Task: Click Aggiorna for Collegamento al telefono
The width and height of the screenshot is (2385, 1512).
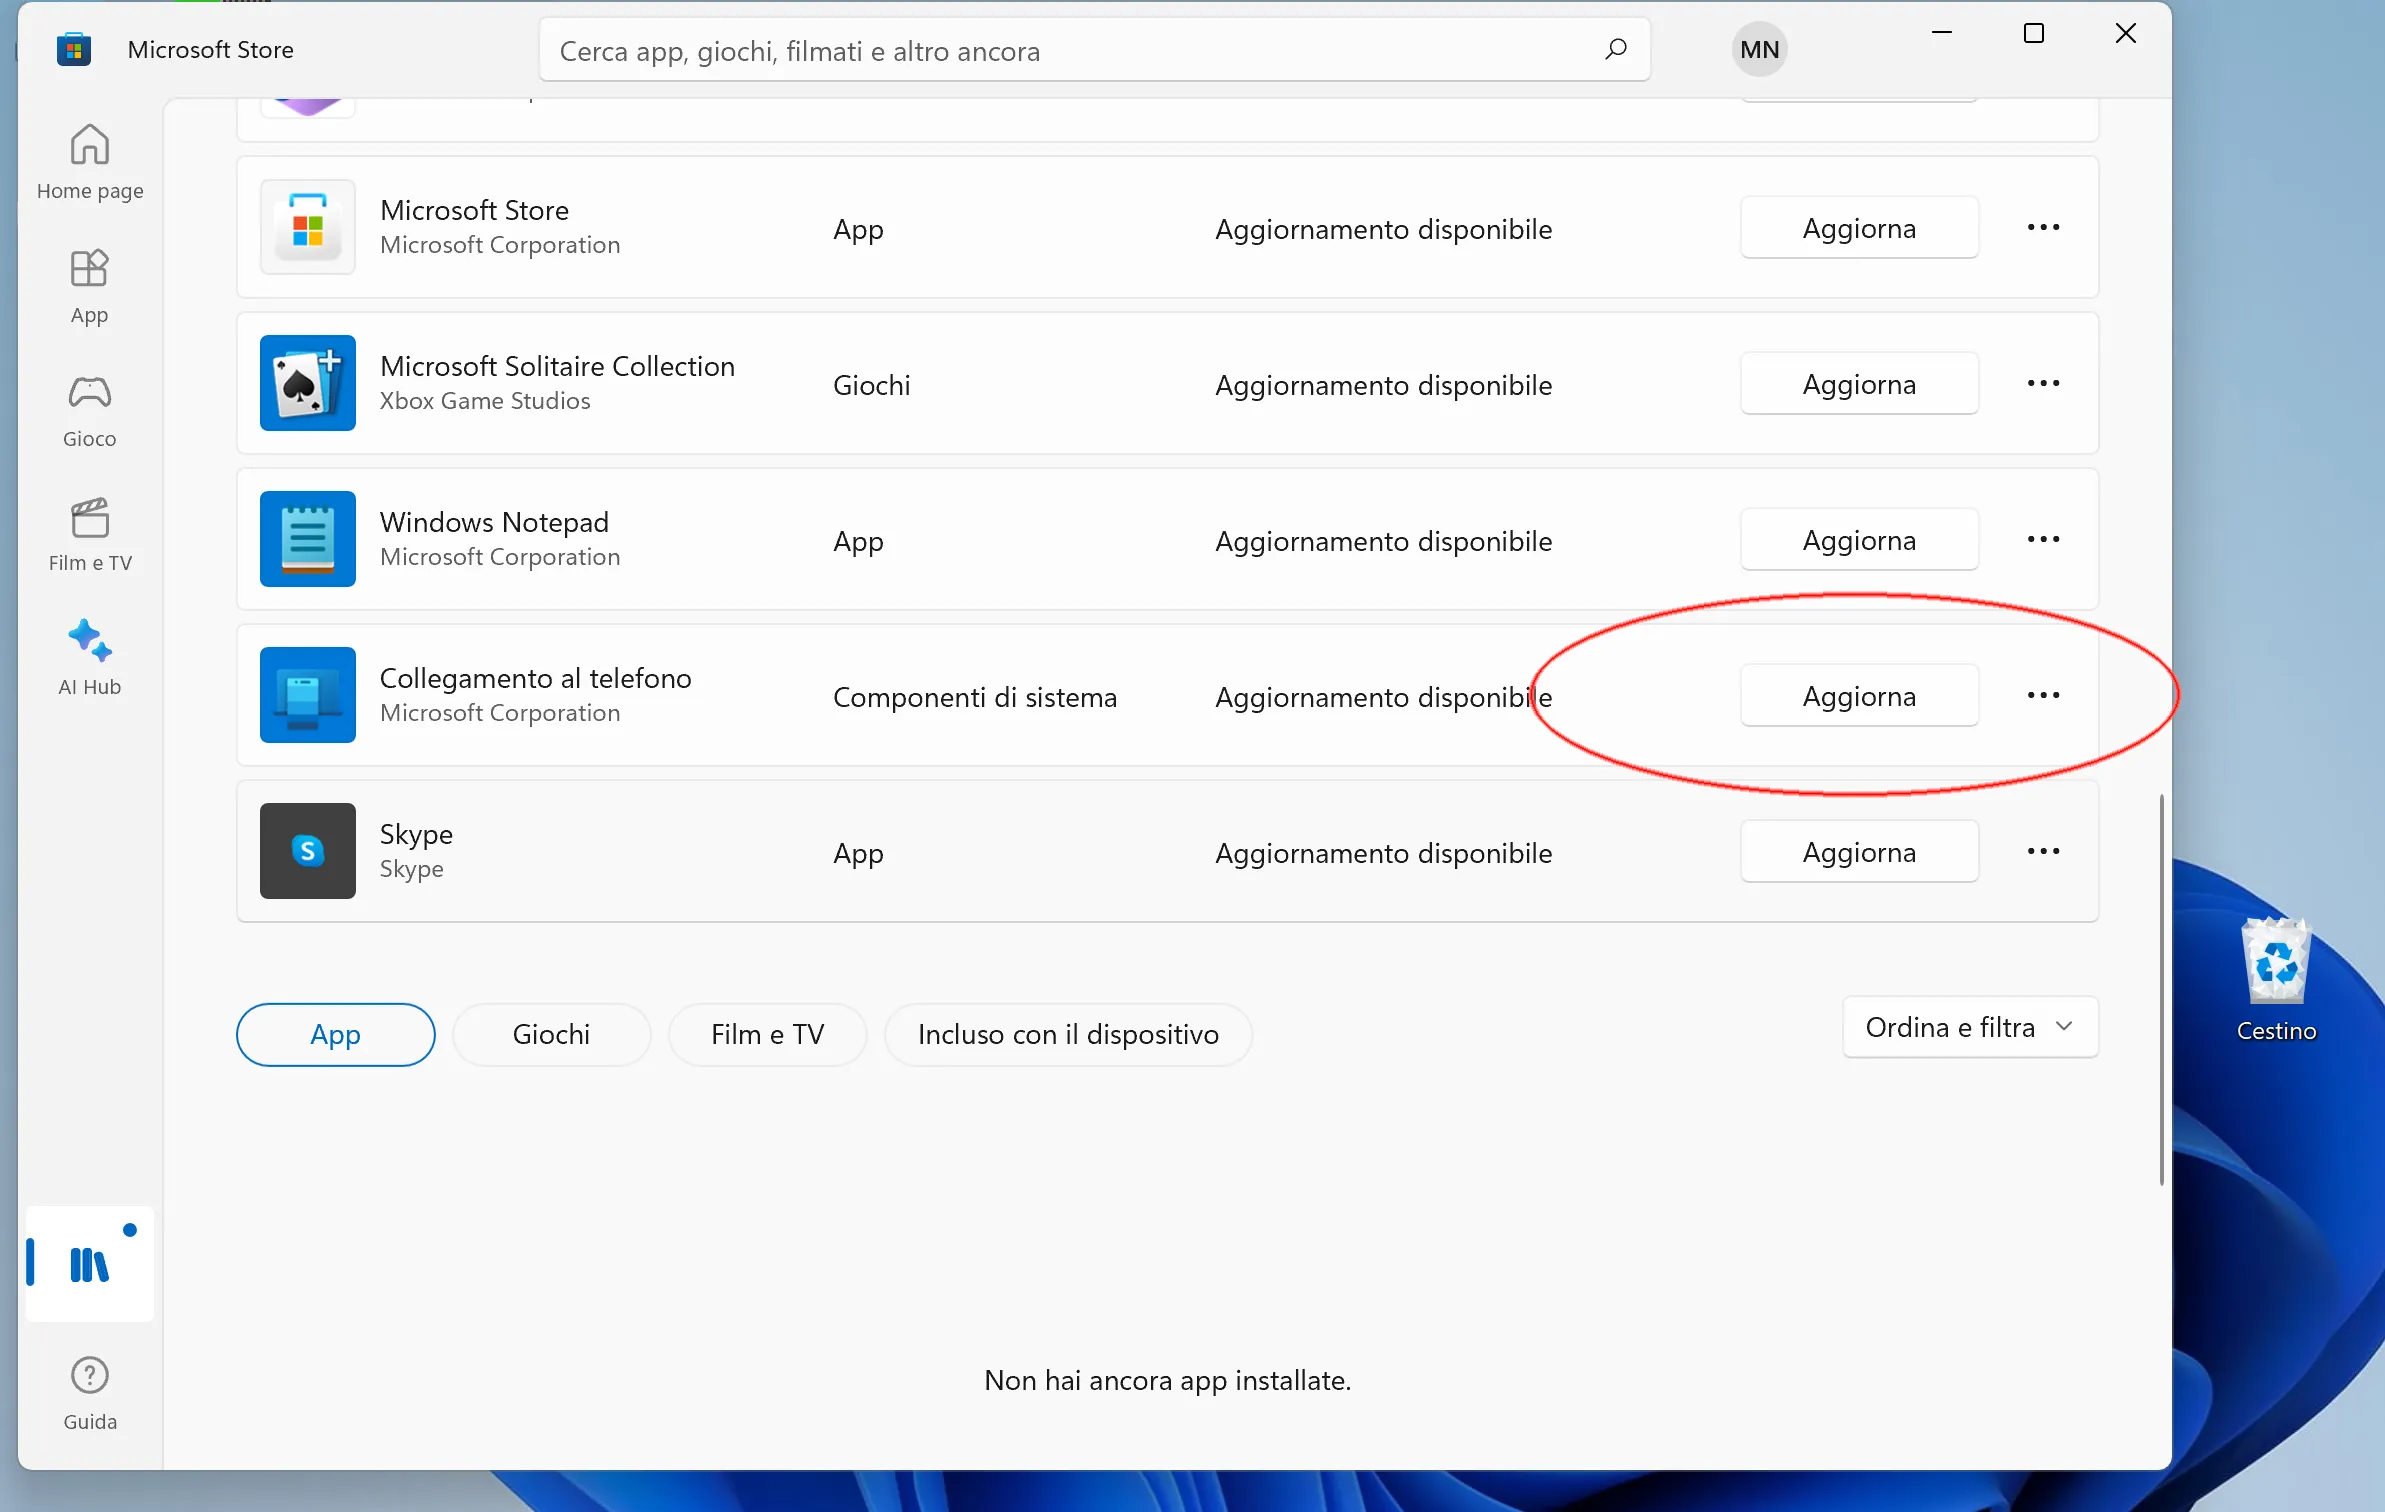Action: pyautogui.click(x=1858, y=695)
